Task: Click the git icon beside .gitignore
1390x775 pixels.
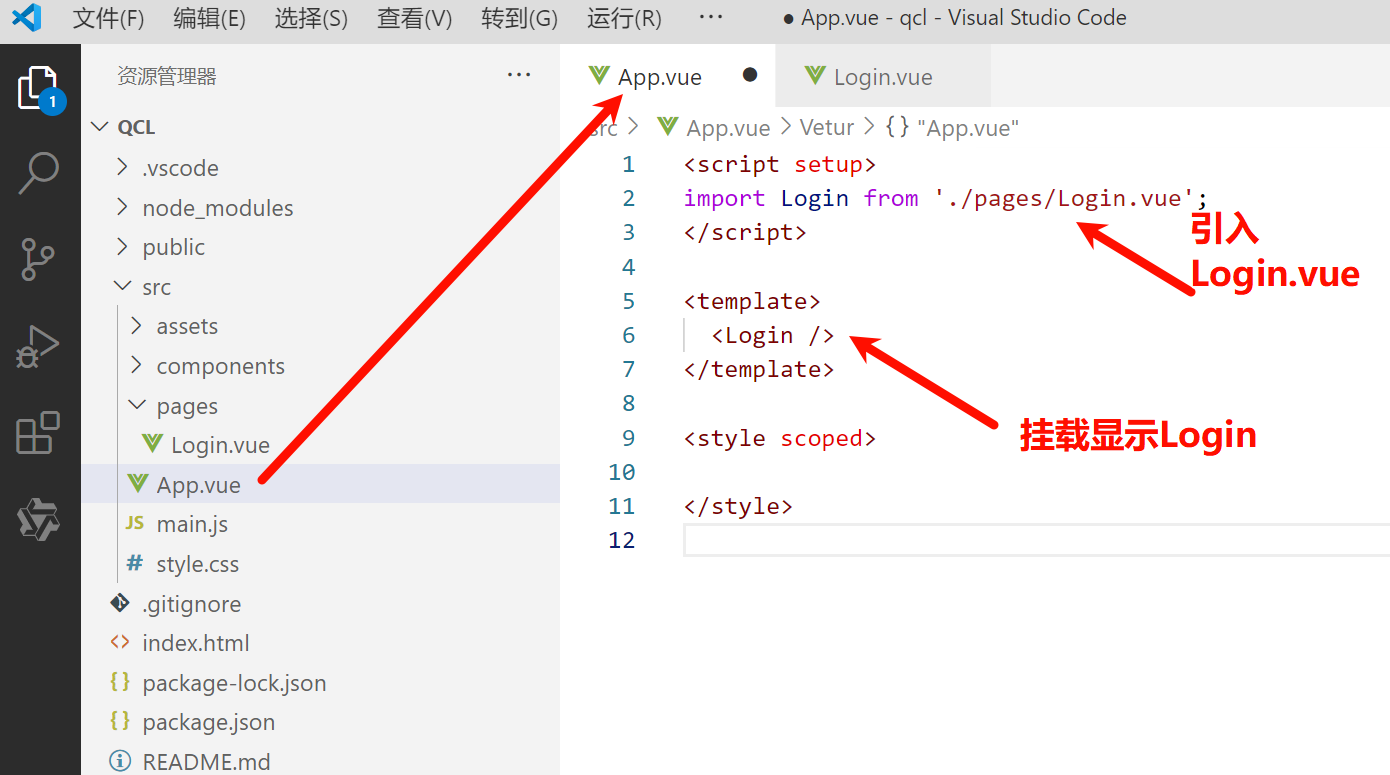Action: (120, 603)
